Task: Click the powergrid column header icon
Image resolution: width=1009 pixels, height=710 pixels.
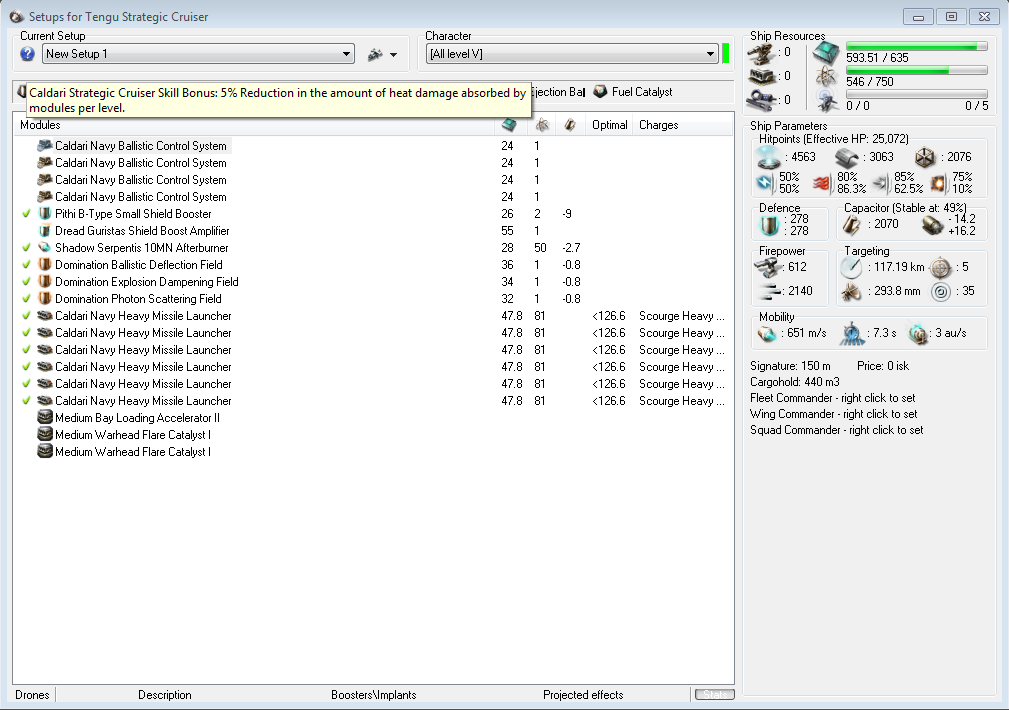Action: click(542, 125)
